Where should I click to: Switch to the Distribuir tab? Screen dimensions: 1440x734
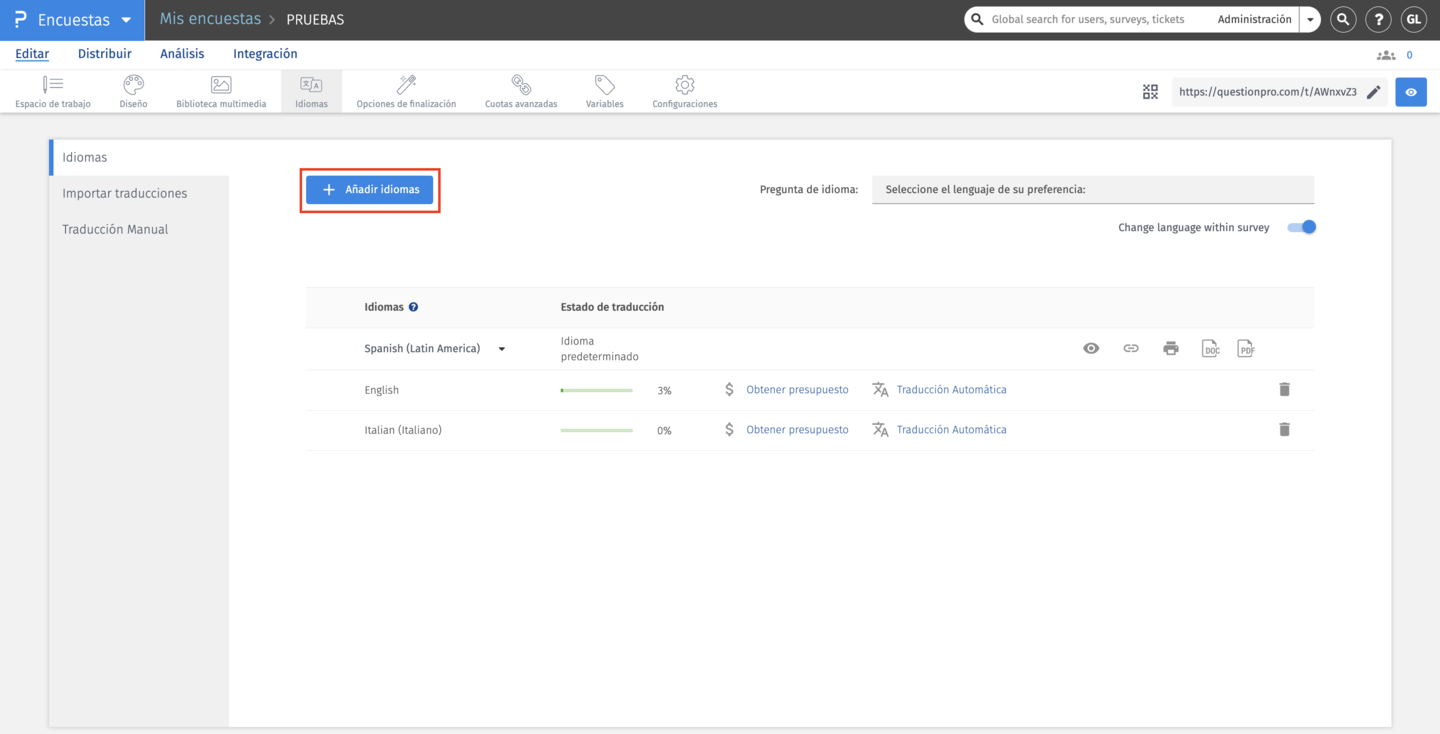[105, 54]
